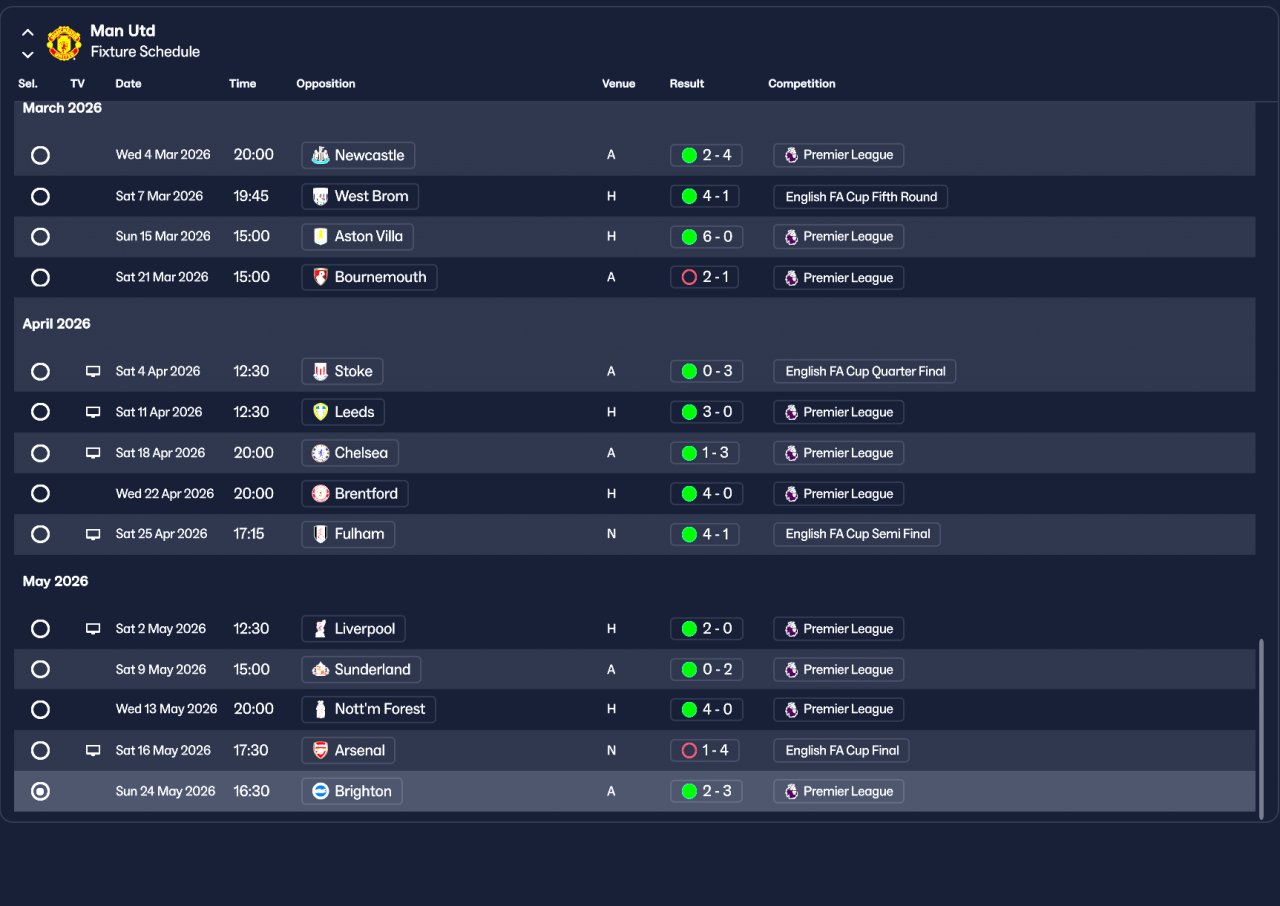Select the Nott'm Forest fixture radio button
The image size is (1280, 906).
click(x=40, y=709)
